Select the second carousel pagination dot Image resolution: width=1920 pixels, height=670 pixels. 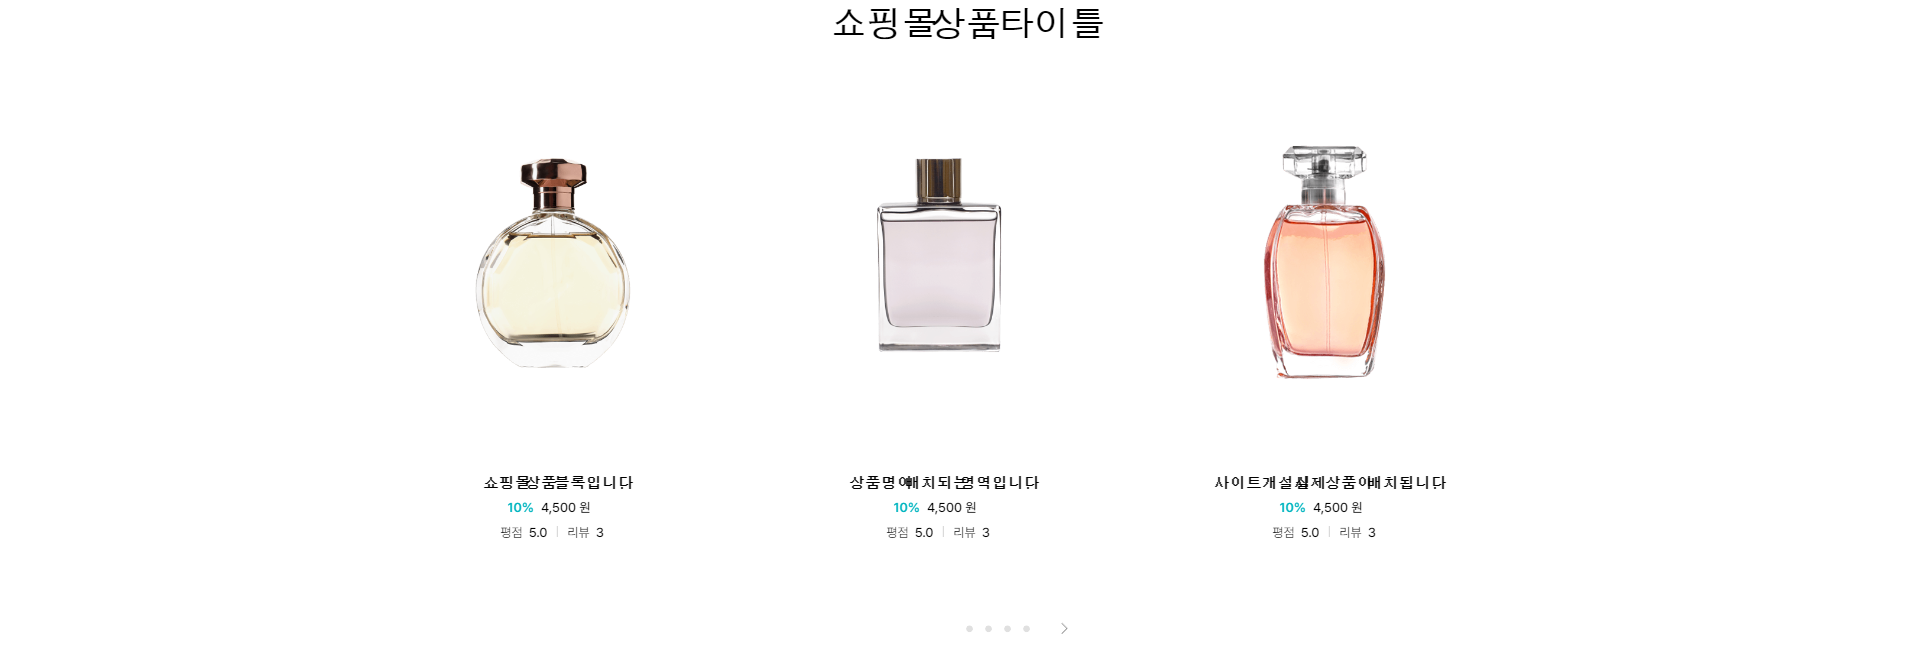coord(988,629)
